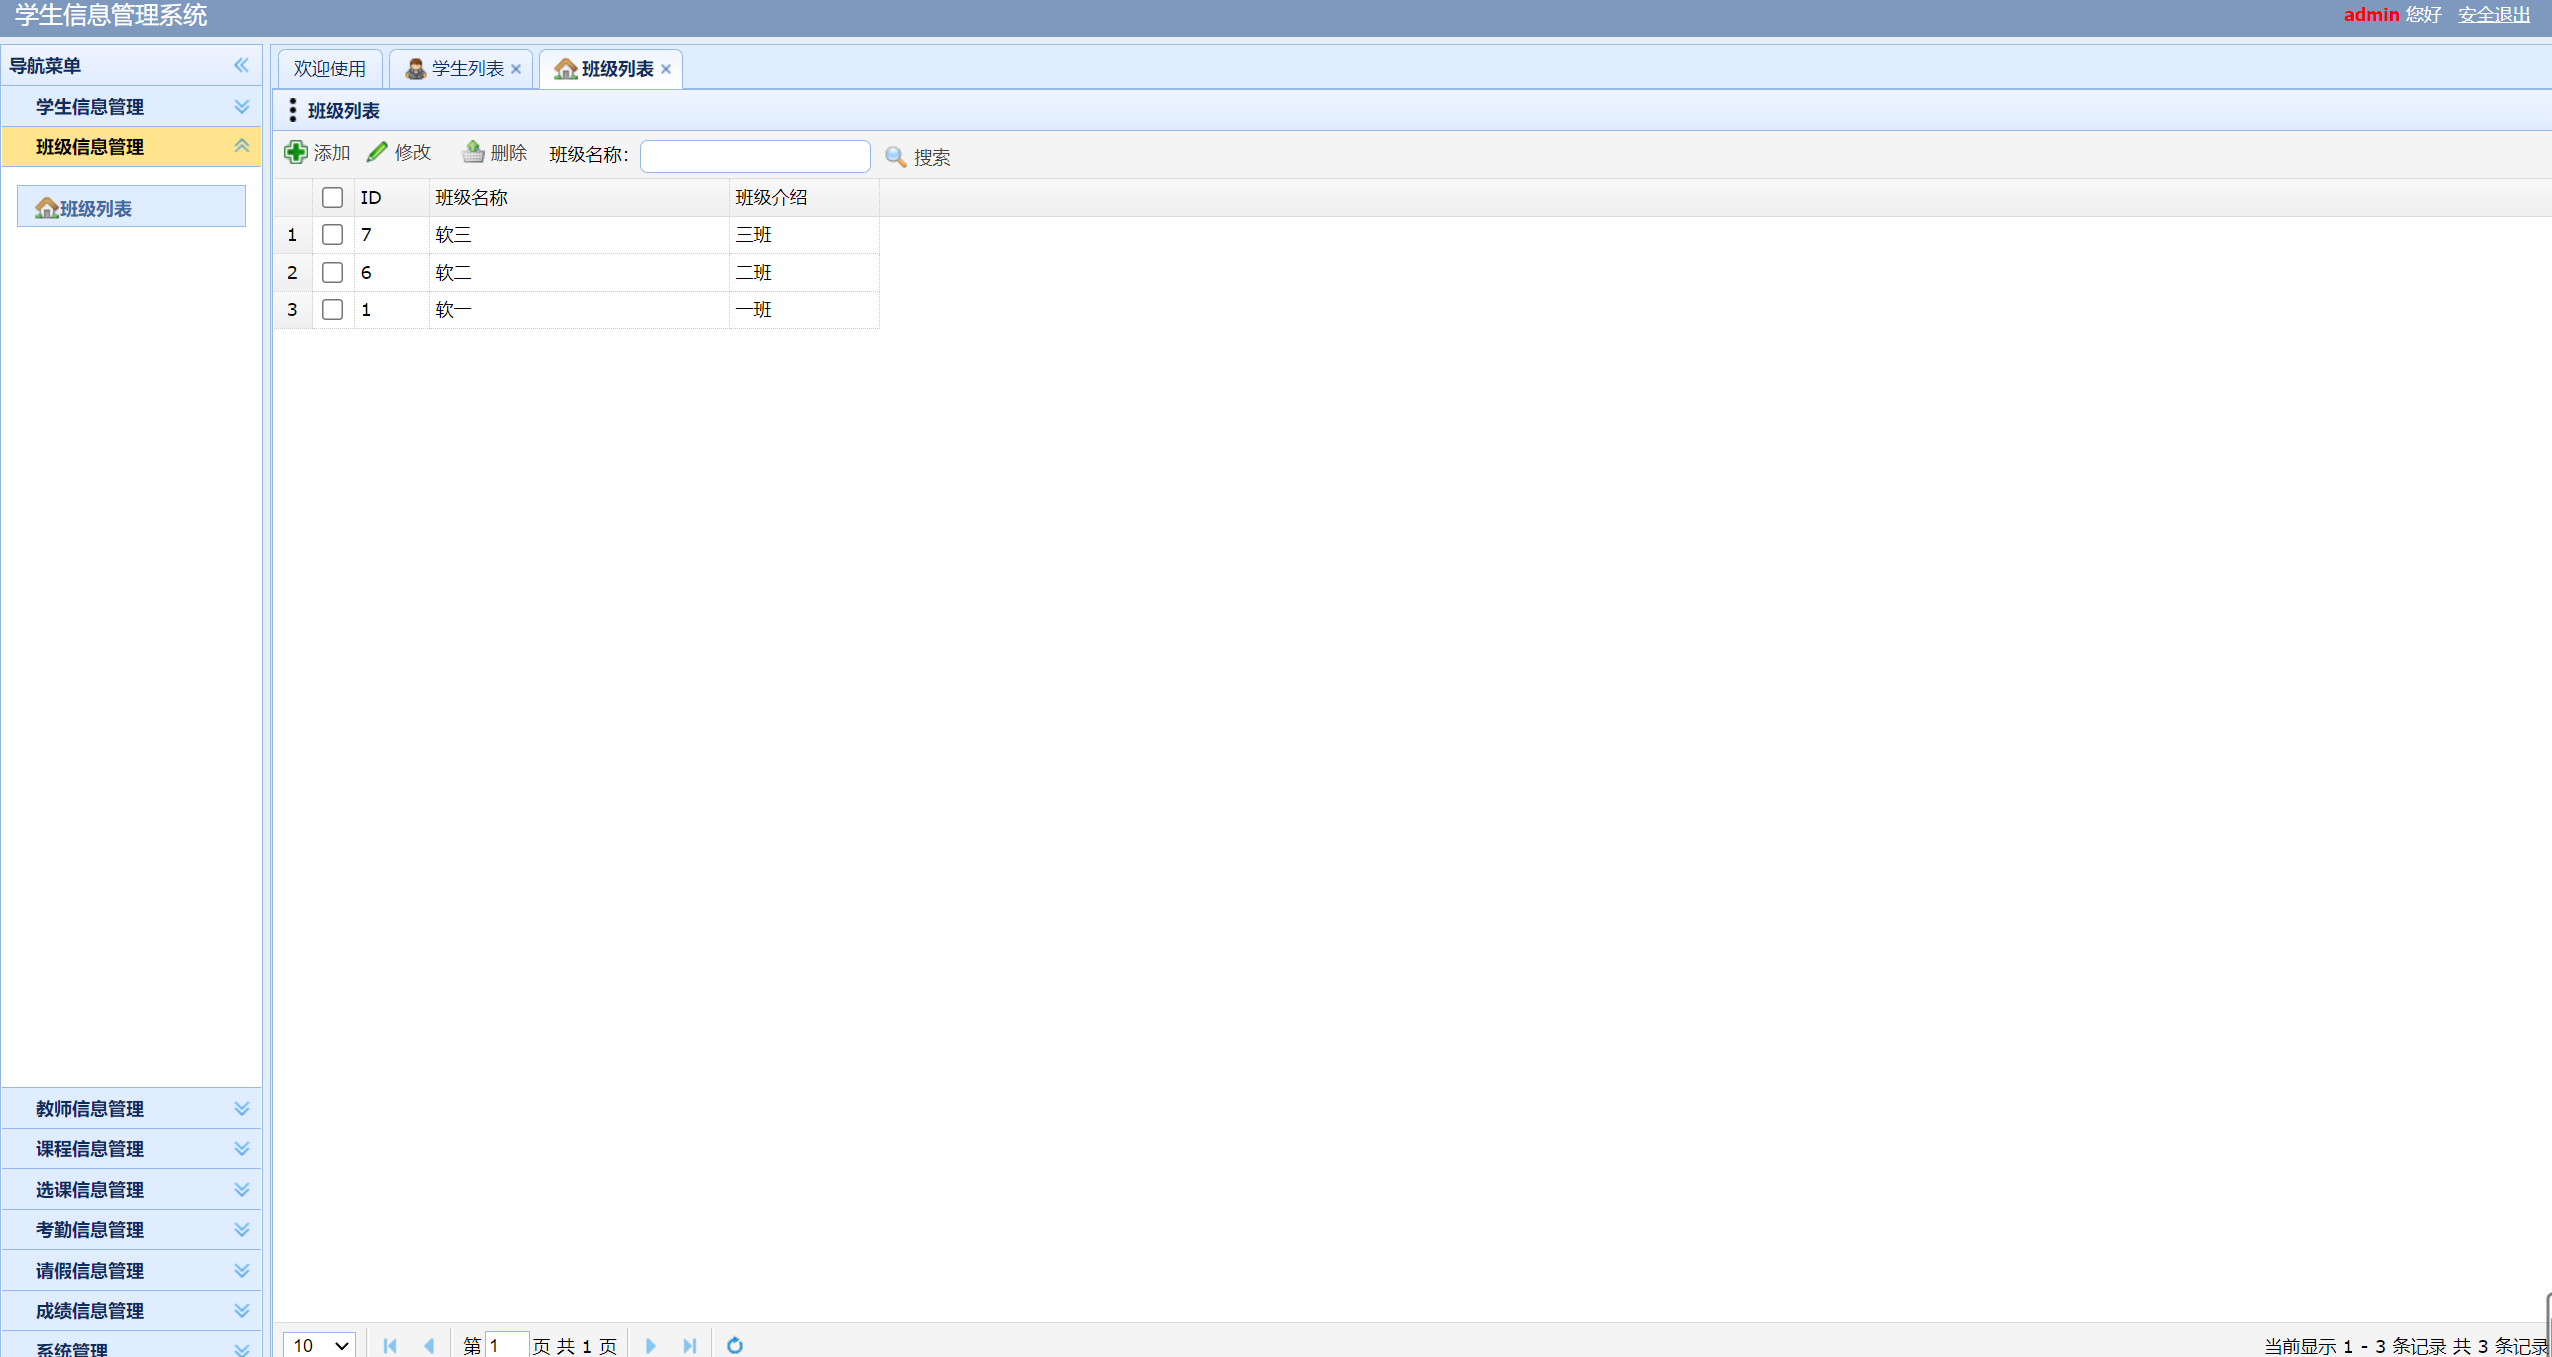
Task: Click the 二班 description cell
Action: (804, 272)
